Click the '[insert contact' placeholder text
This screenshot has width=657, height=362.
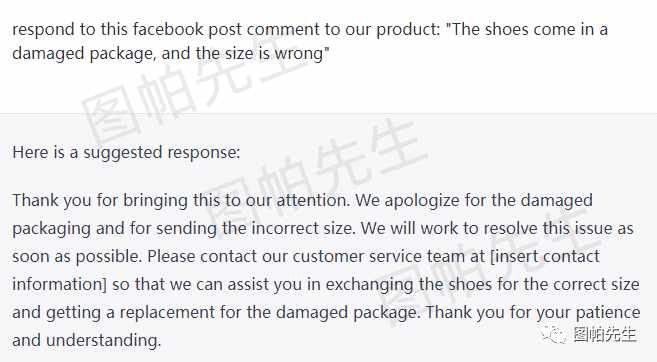pyautogui.click(x=545, y=256)
